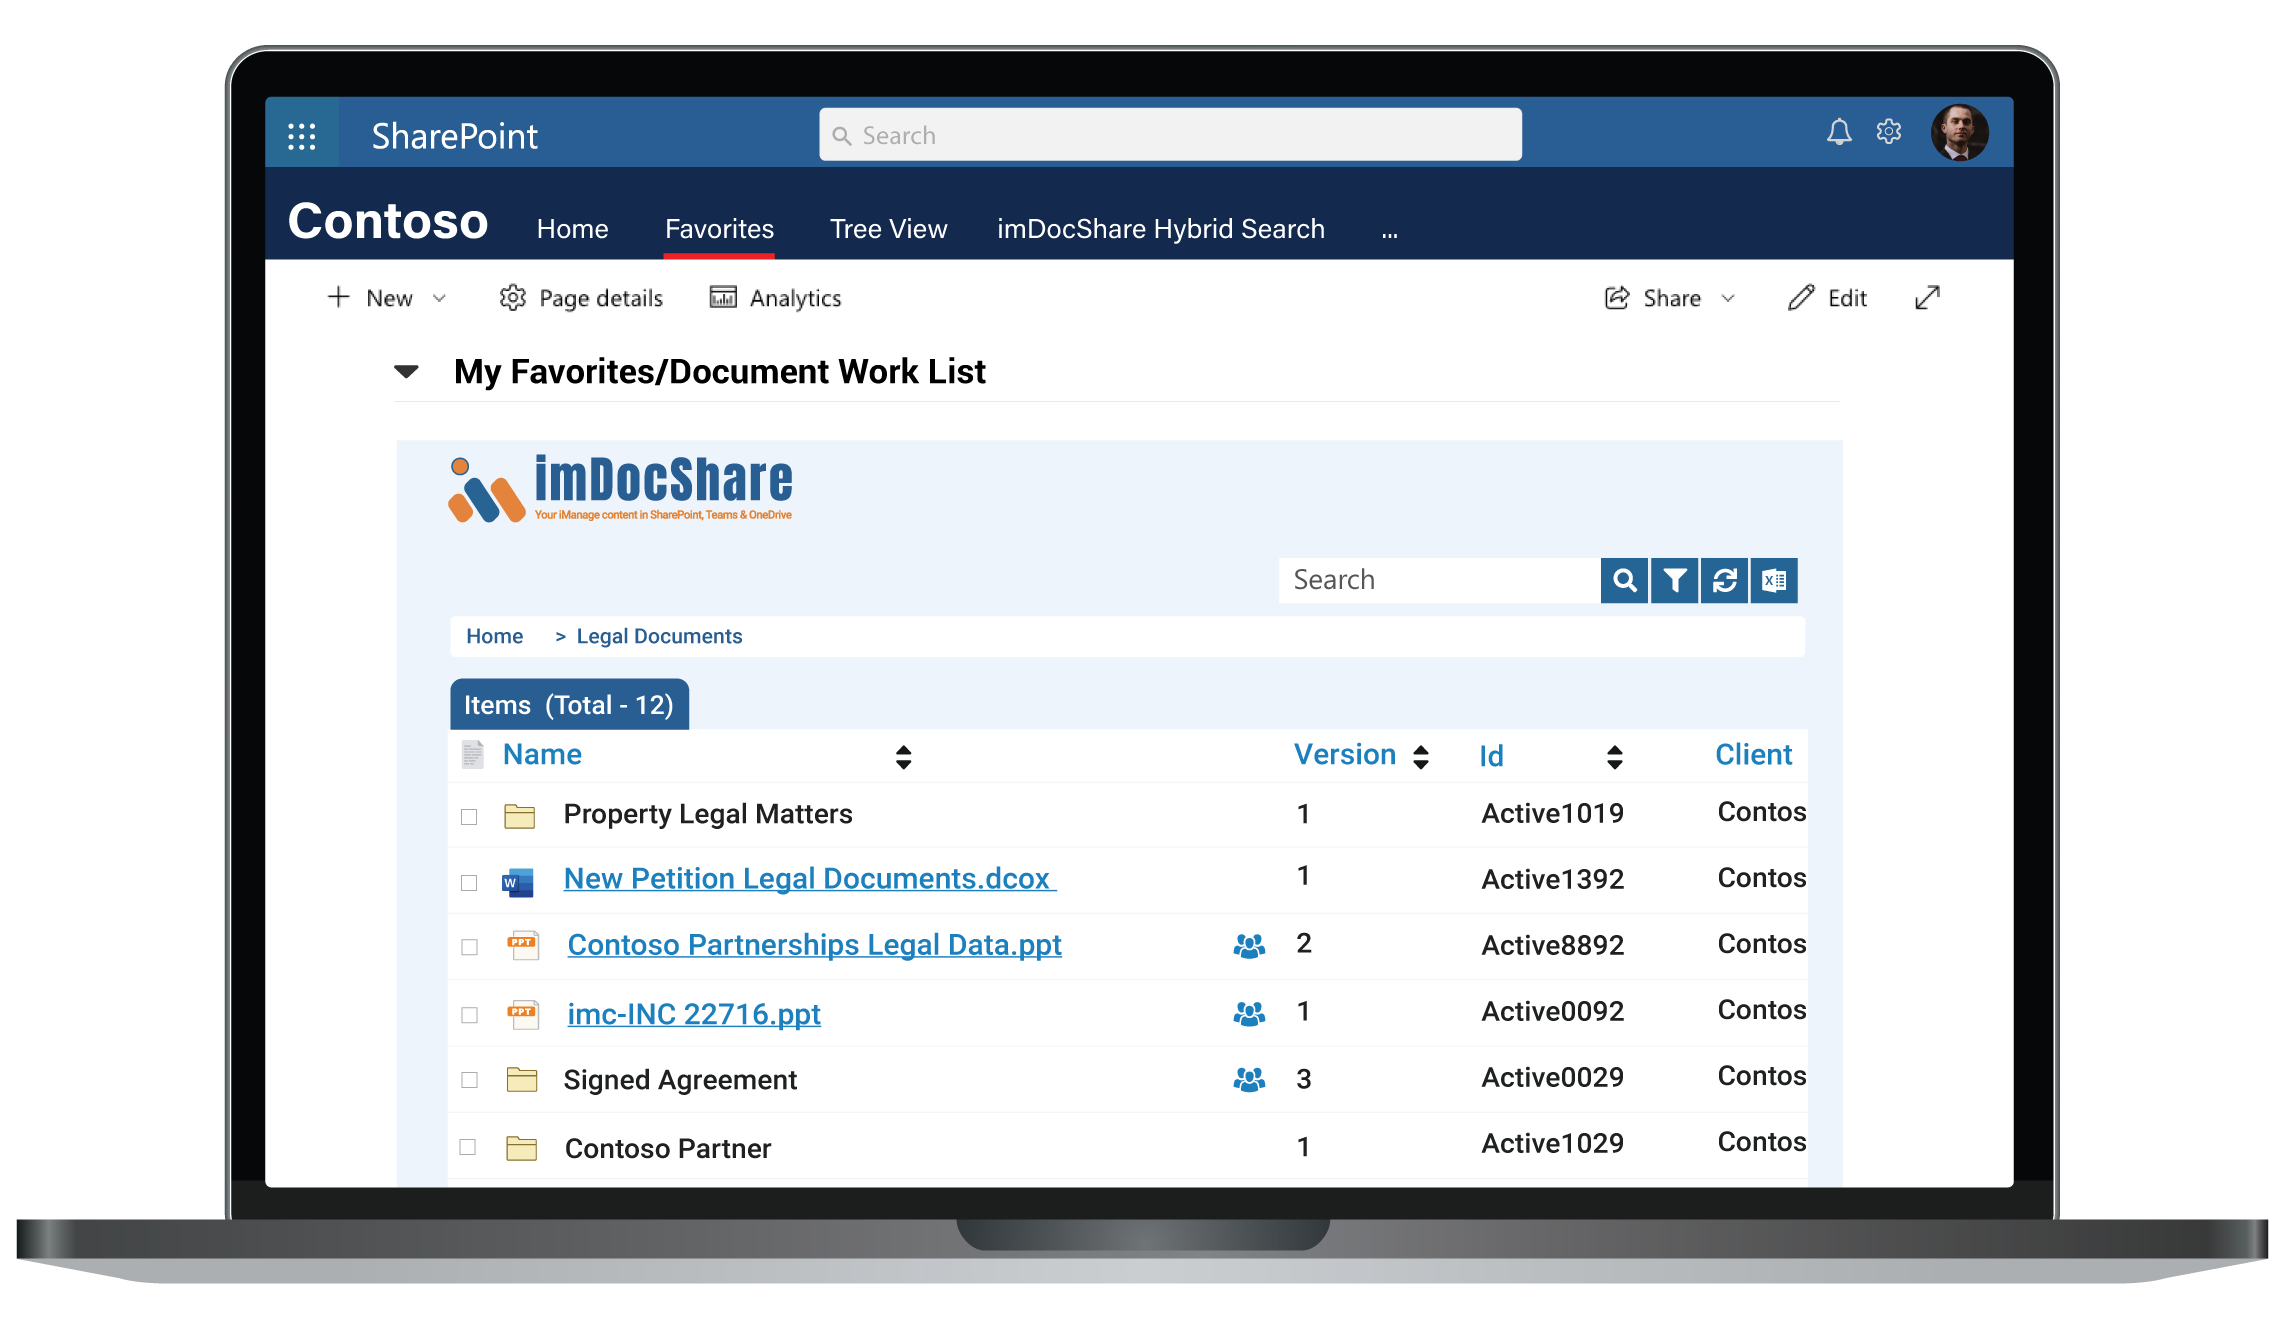Open the imc-INC 22716.ppt link

pyautogui.click(x=694, y=1013)
